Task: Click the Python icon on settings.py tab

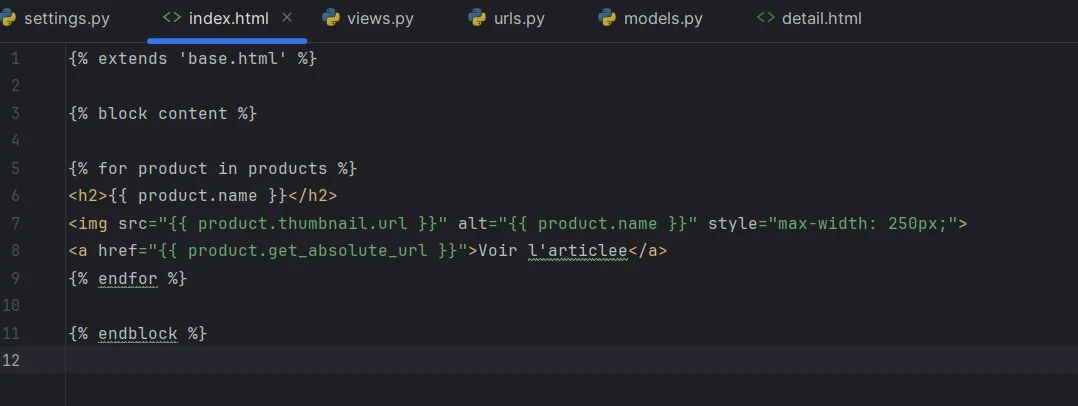Action: point(7,18)
